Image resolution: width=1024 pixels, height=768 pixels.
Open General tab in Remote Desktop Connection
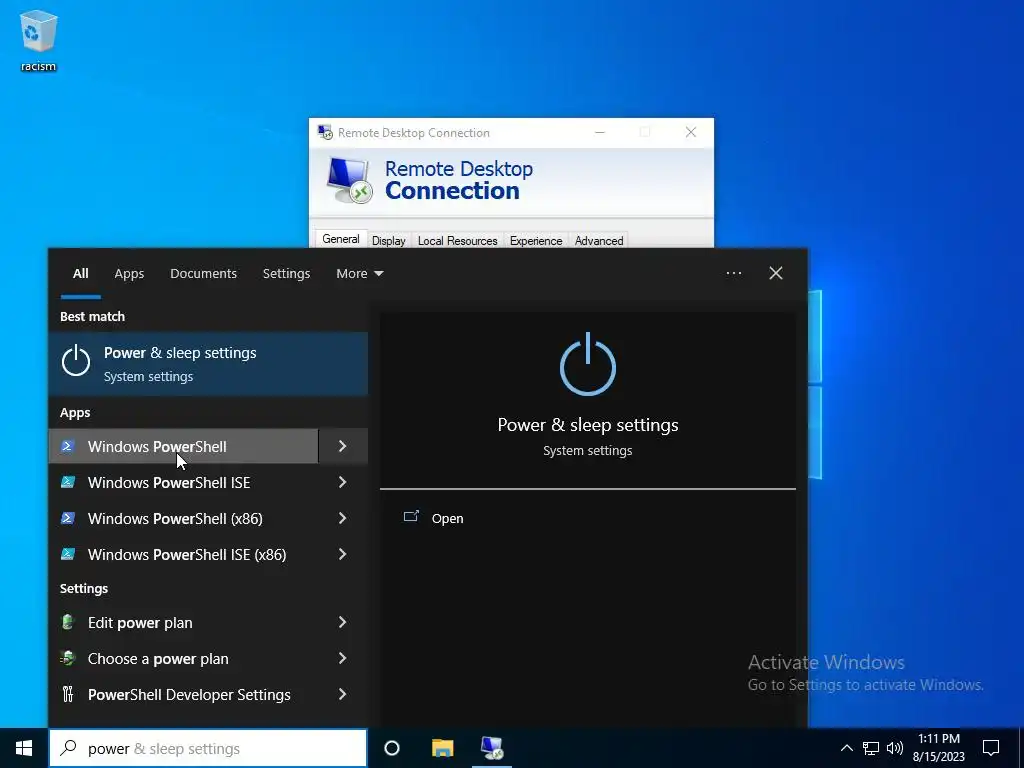tap(341, 239)
